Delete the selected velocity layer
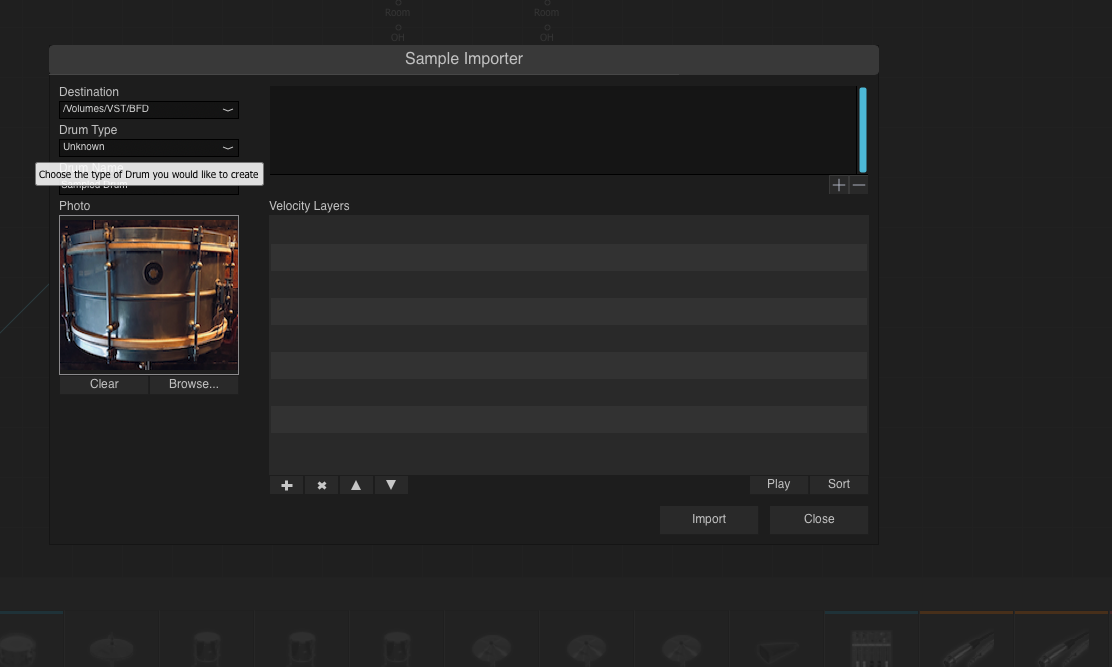The image size is (1112, 667). [x=321, y=486]
